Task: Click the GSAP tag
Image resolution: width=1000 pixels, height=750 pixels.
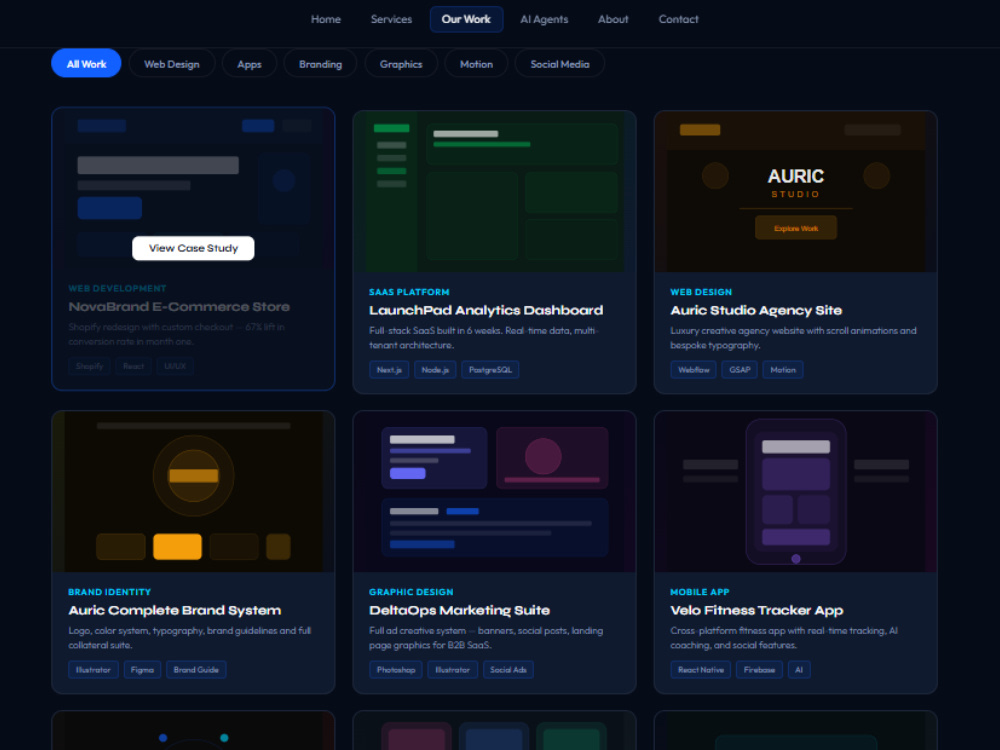Action: coord(740,370)
